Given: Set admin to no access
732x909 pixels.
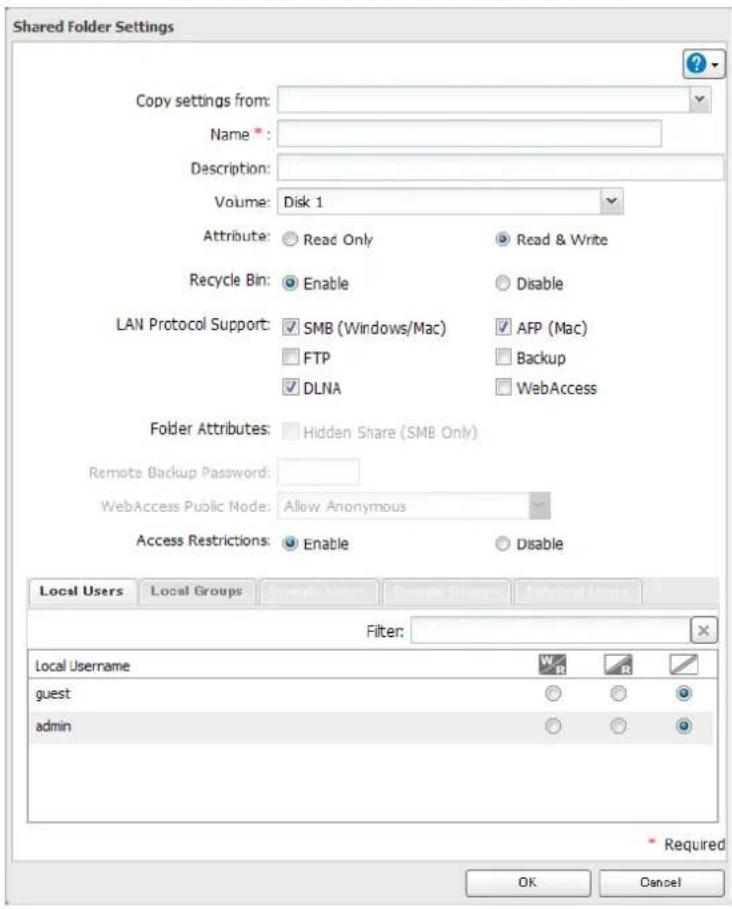Looking at the screenshot, I should point(684,726).
